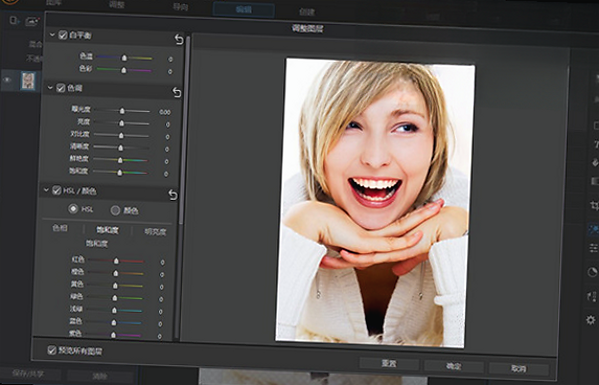Reset the 白平衡 white balance section

[179, 39]
